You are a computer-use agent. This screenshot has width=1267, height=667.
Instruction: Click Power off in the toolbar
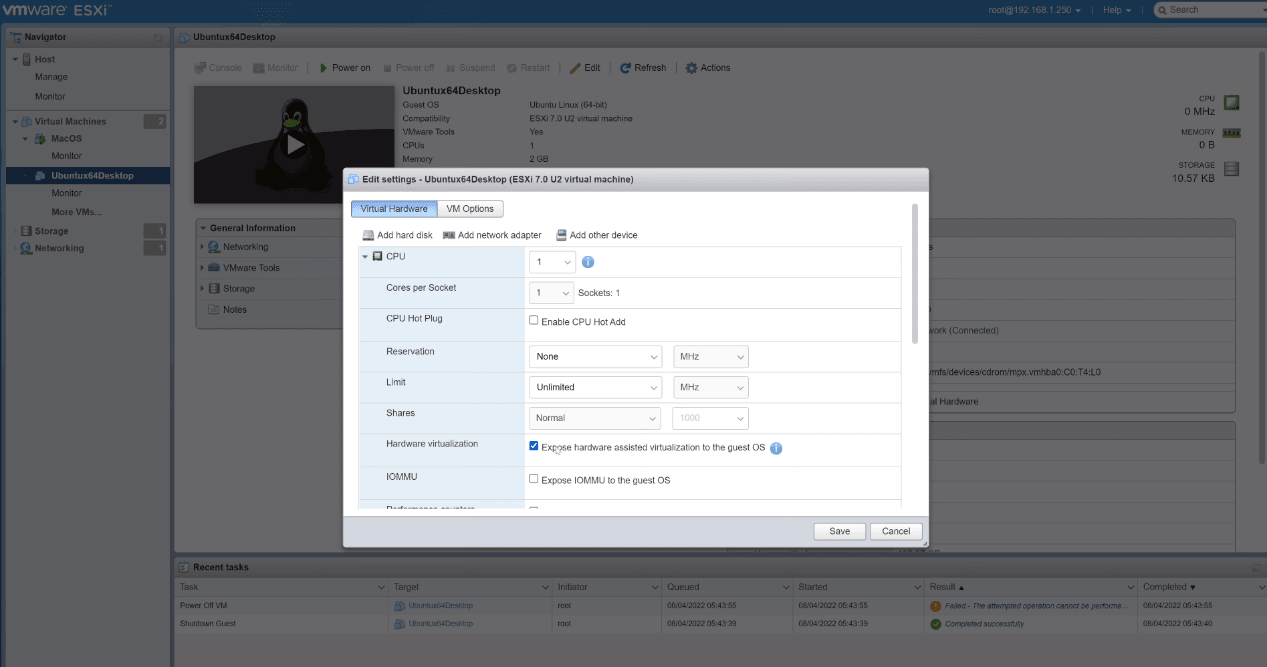407,68
